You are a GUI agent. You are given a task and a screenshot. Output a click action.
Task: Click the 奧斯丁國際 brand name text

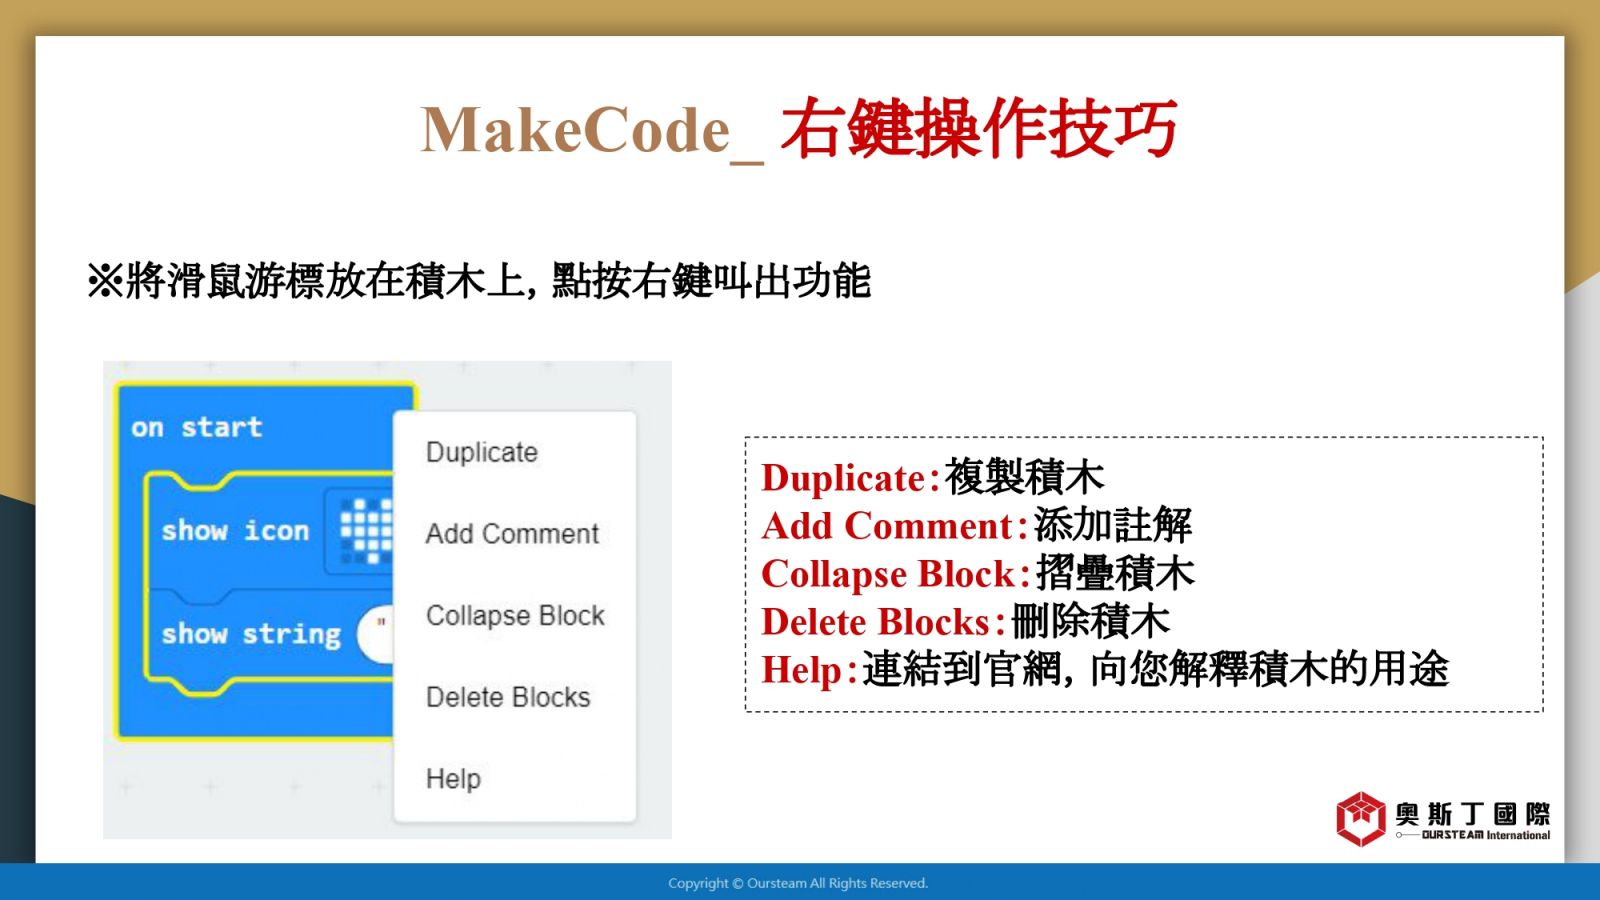pos(1472,814)
